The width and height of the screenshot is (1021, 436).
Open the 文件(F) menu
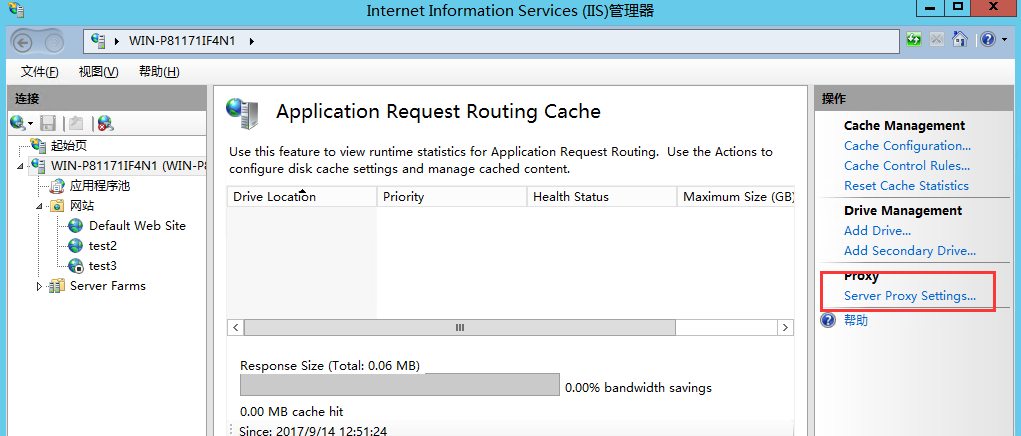(x=39, y=72)
